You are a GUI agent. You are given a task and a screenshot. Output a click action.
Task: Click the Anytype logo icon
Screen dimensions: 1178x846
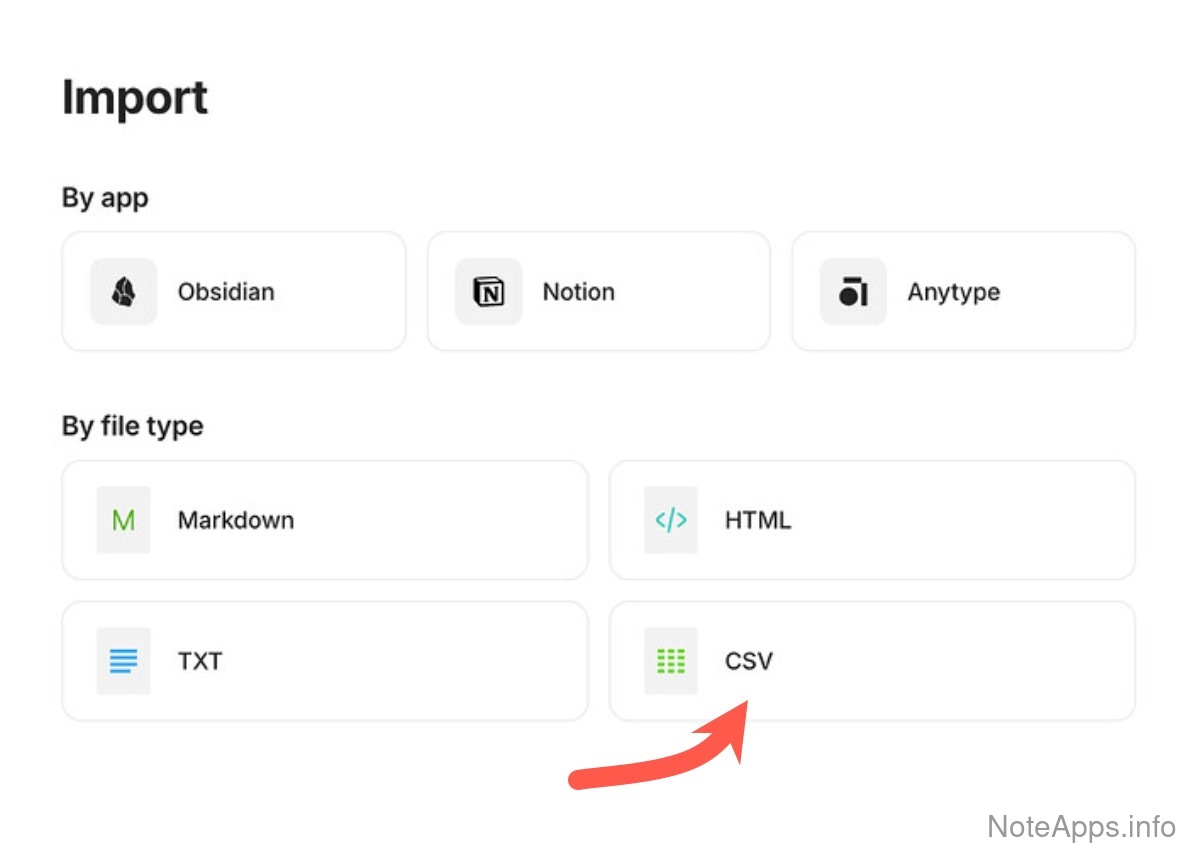click(x=853, y=292)
